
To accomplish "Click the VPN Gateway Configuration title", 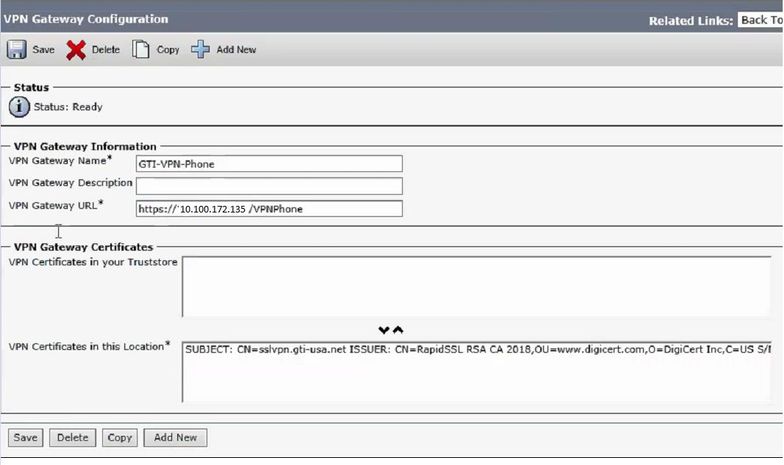I will click(x=86, y=19).
